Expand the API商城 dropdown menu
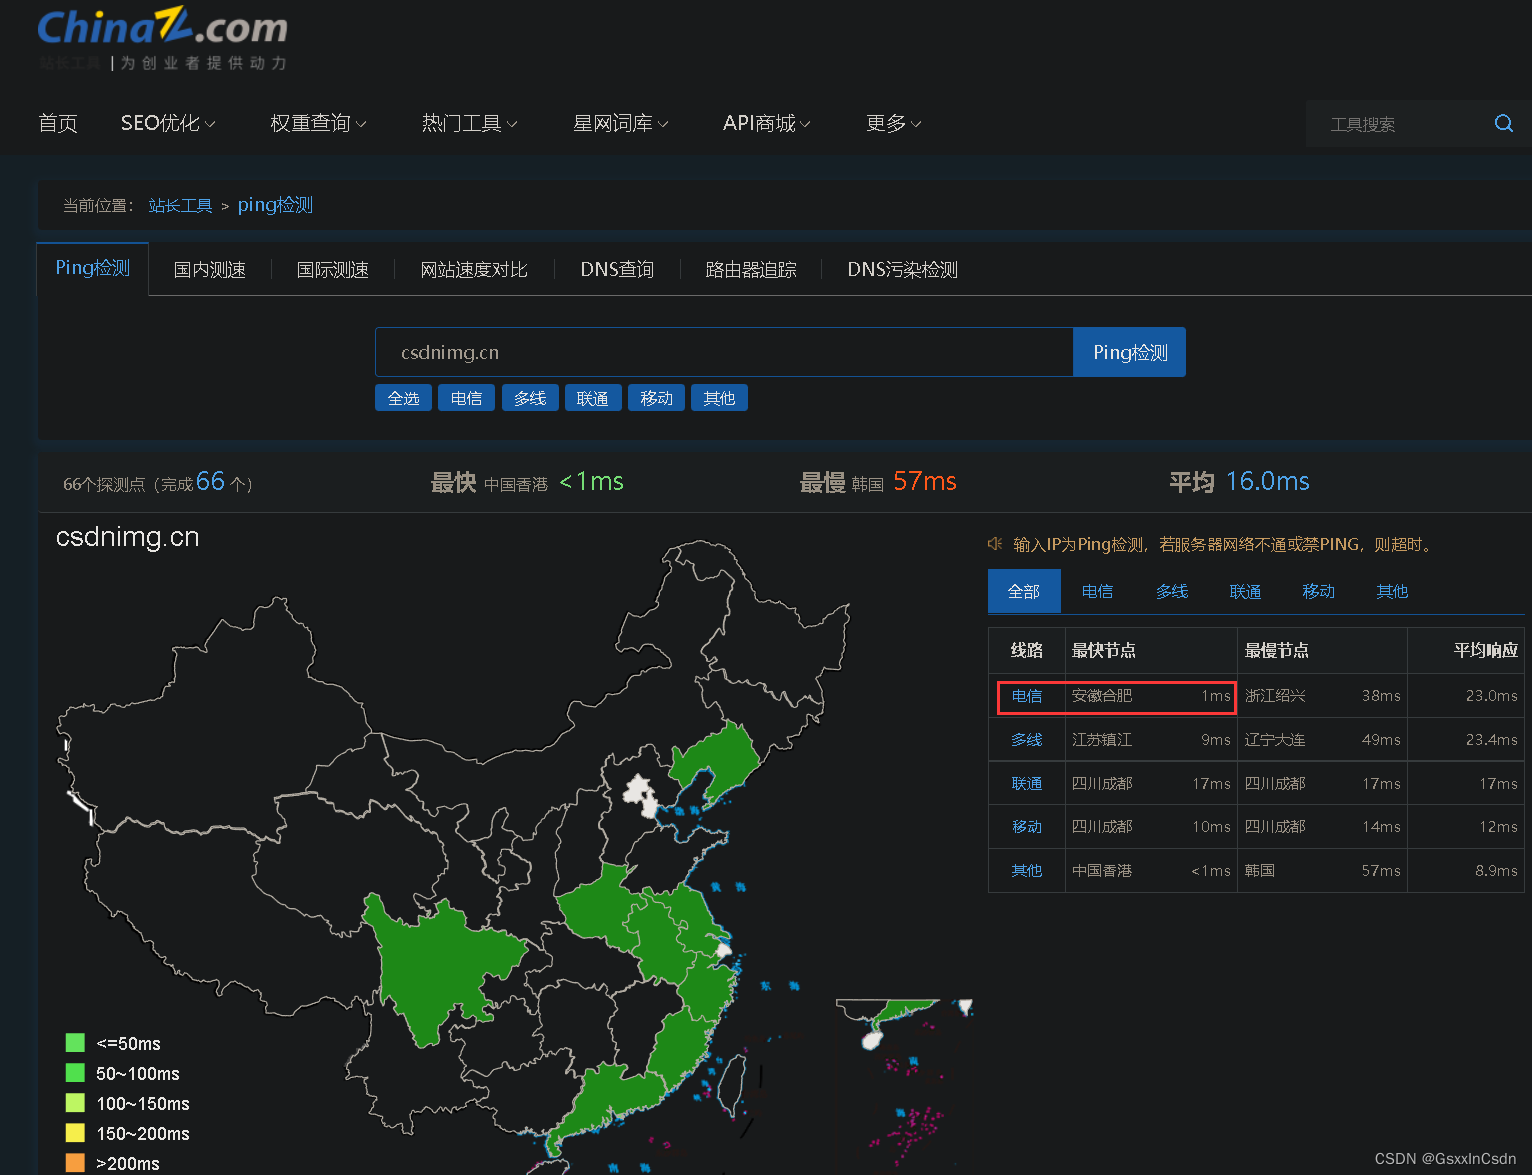Screen dimensions: 1532x1175 tap(766, 123)
